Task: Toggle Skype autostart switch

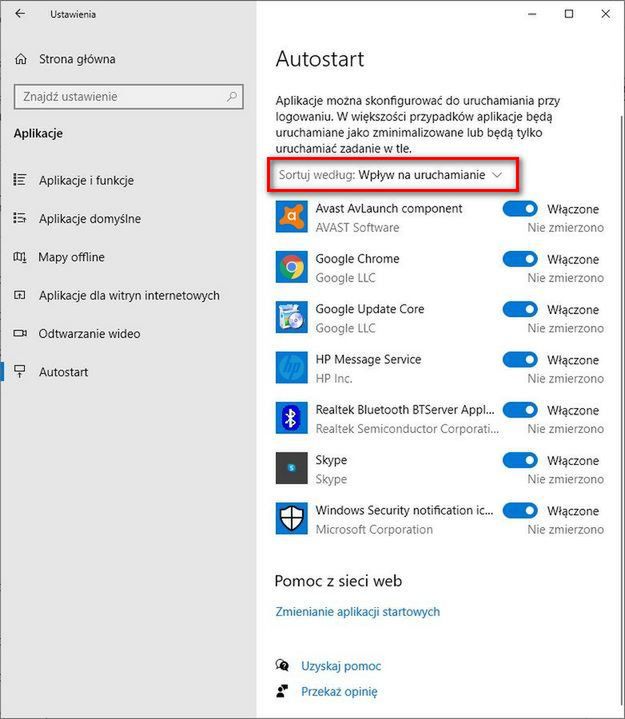Action: pyautogui.click(x=519, y=460)
